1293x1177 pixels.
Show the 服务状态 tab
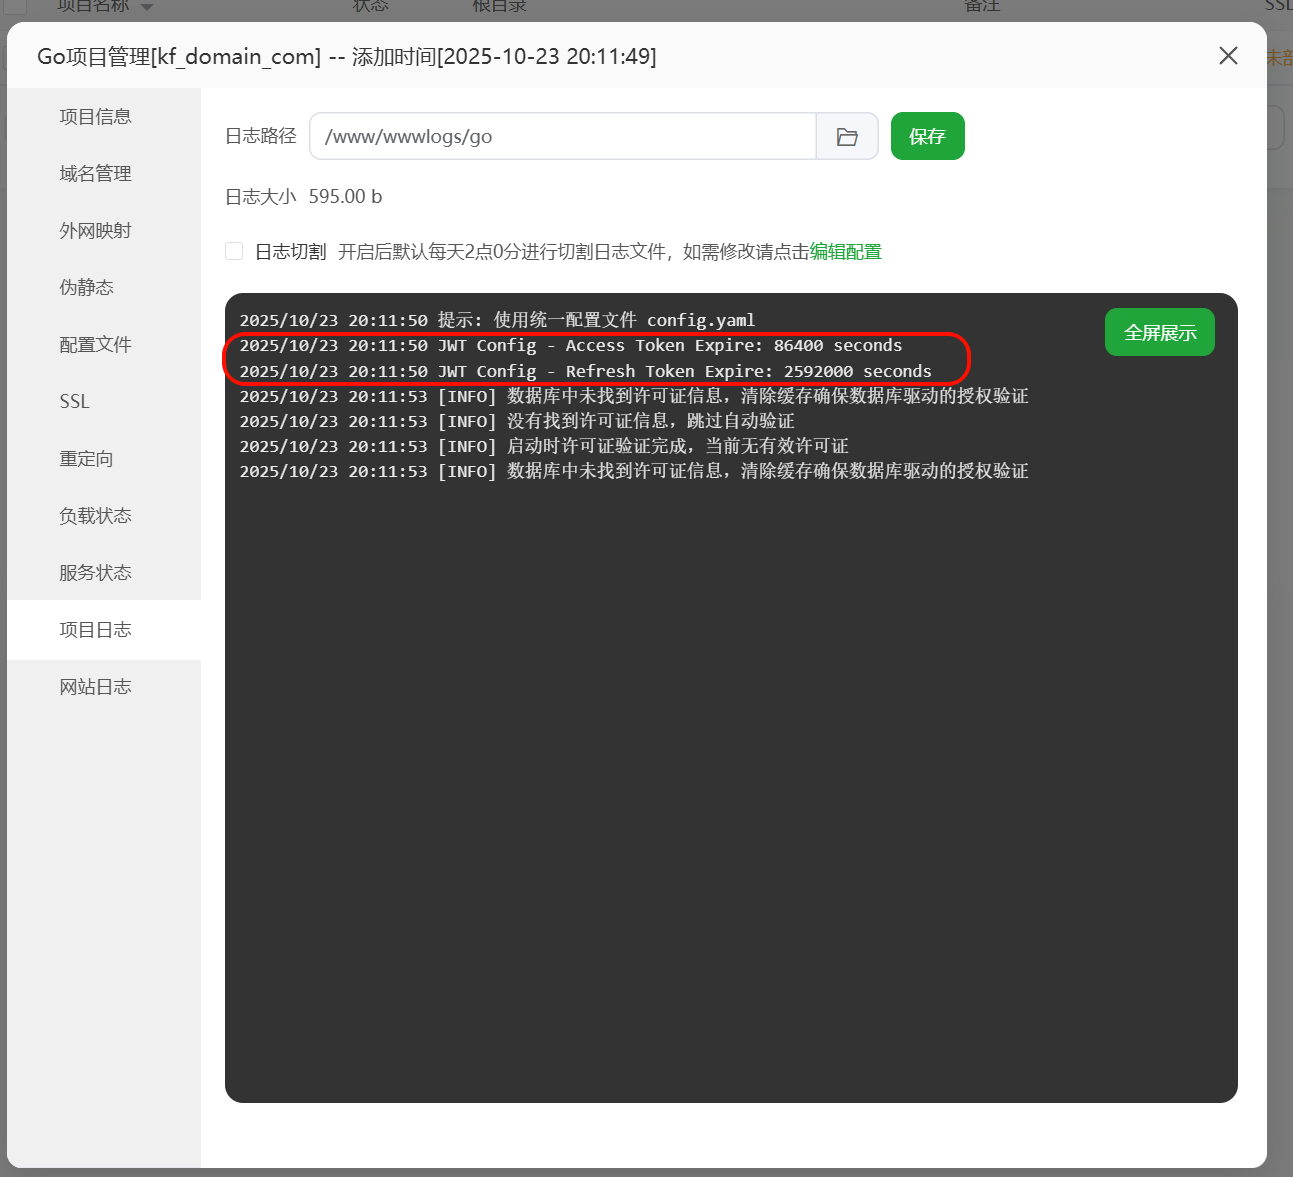[96, 573]
